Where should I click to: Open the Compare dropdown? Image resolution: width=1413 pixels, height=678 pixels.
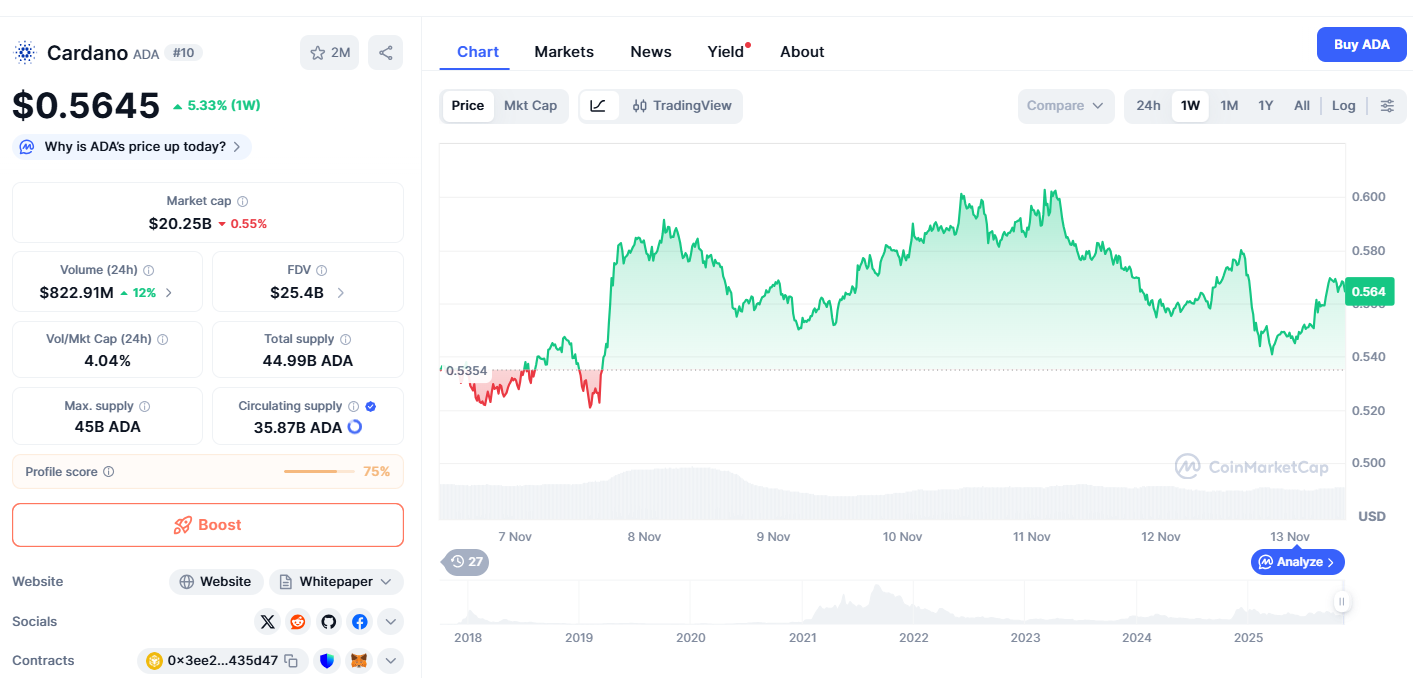(x=1065, y=106)
